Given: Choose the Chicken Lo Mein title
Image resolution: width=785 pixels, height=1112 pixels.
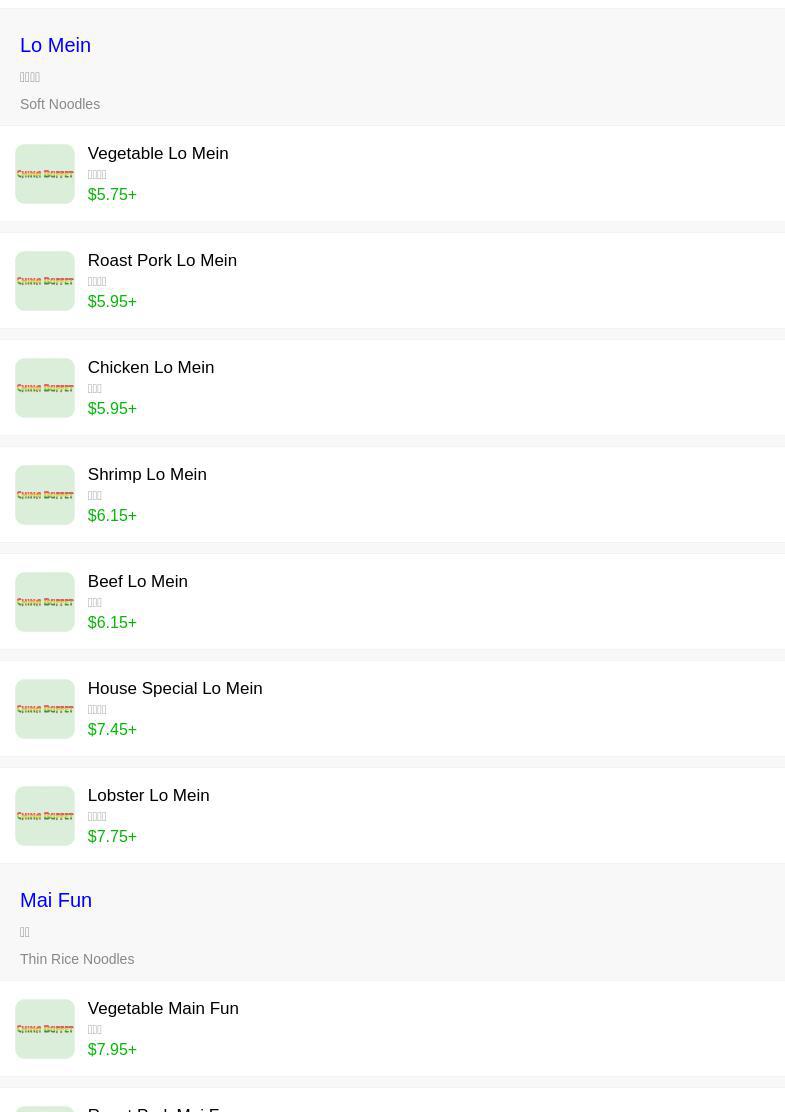Looking at the screenshot, I should click(x=151, y=367).
